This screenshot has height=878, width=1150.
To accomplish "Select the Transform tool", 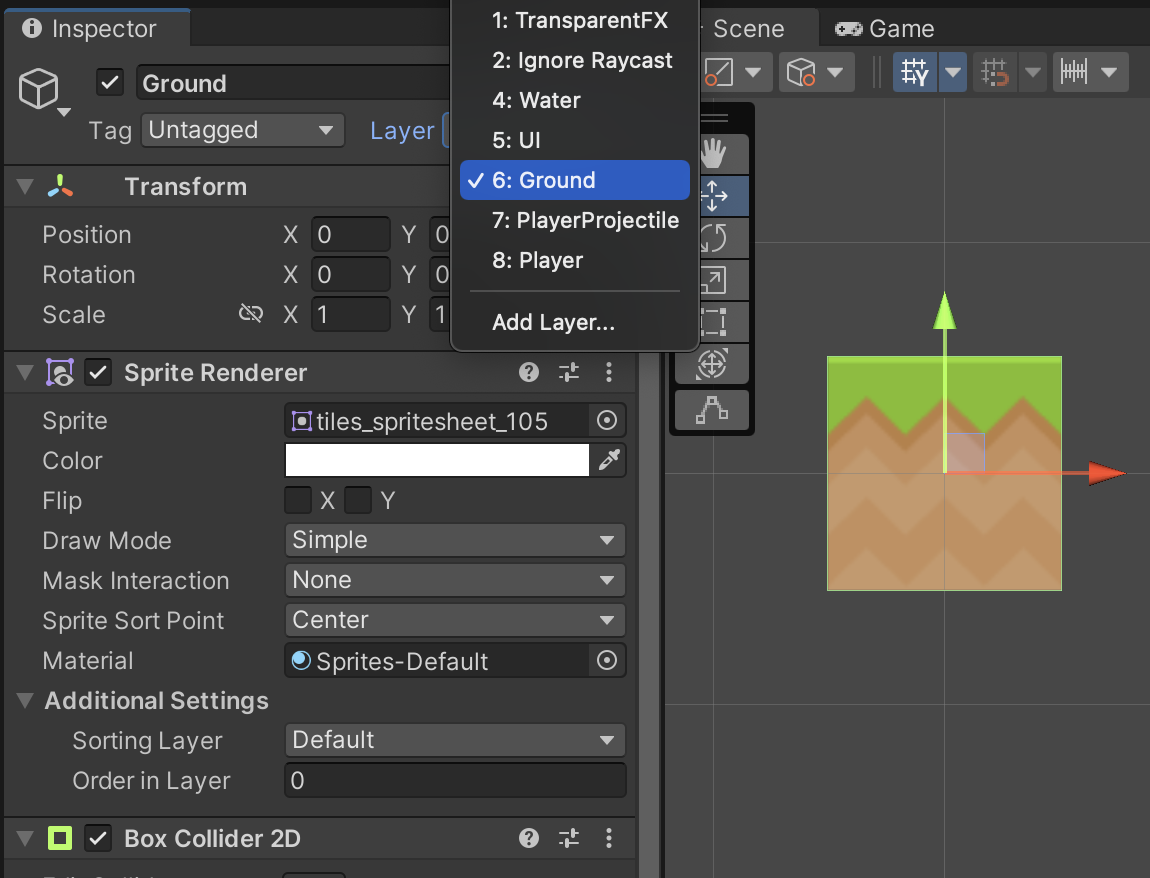I will [x=711, y=364].
